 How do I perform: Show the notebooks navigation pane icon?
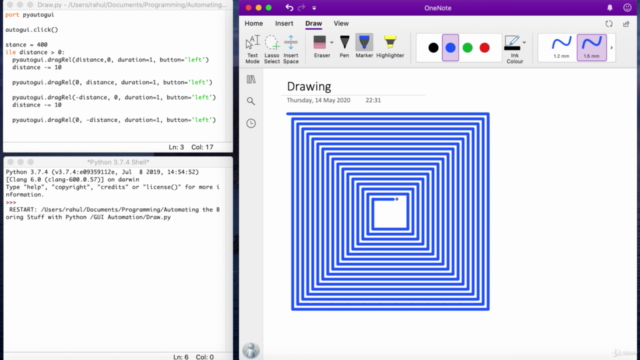click(x=251, y=79)
